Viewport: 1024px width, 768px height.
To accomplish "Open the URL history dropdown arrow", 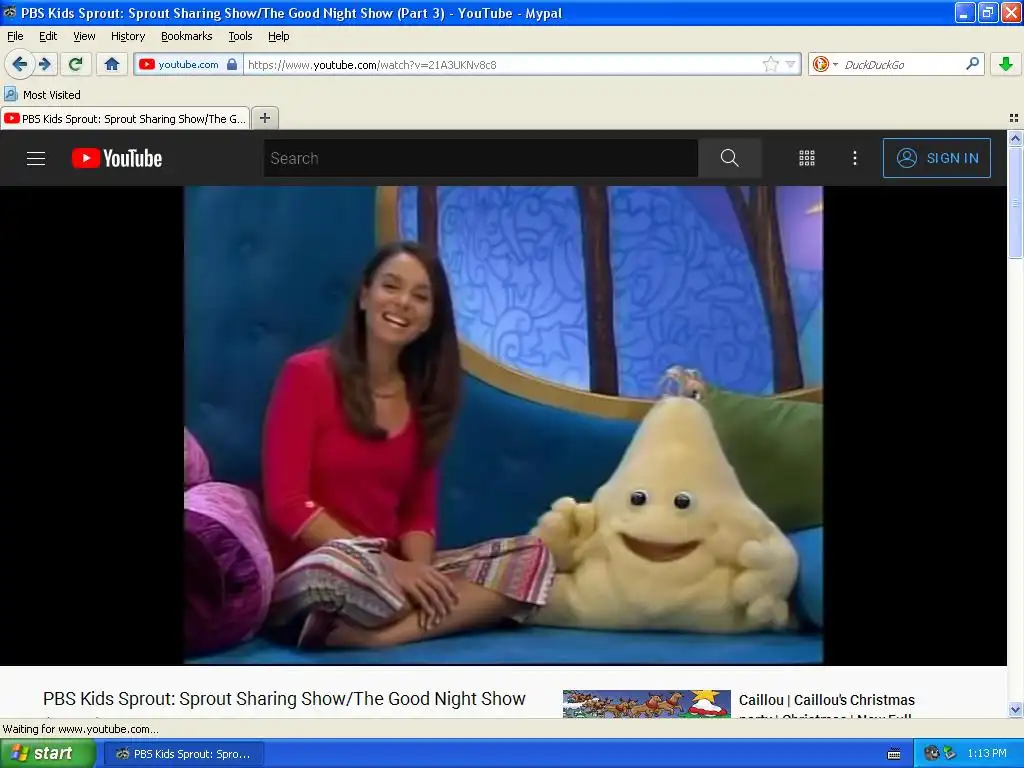I will [790, 64].
